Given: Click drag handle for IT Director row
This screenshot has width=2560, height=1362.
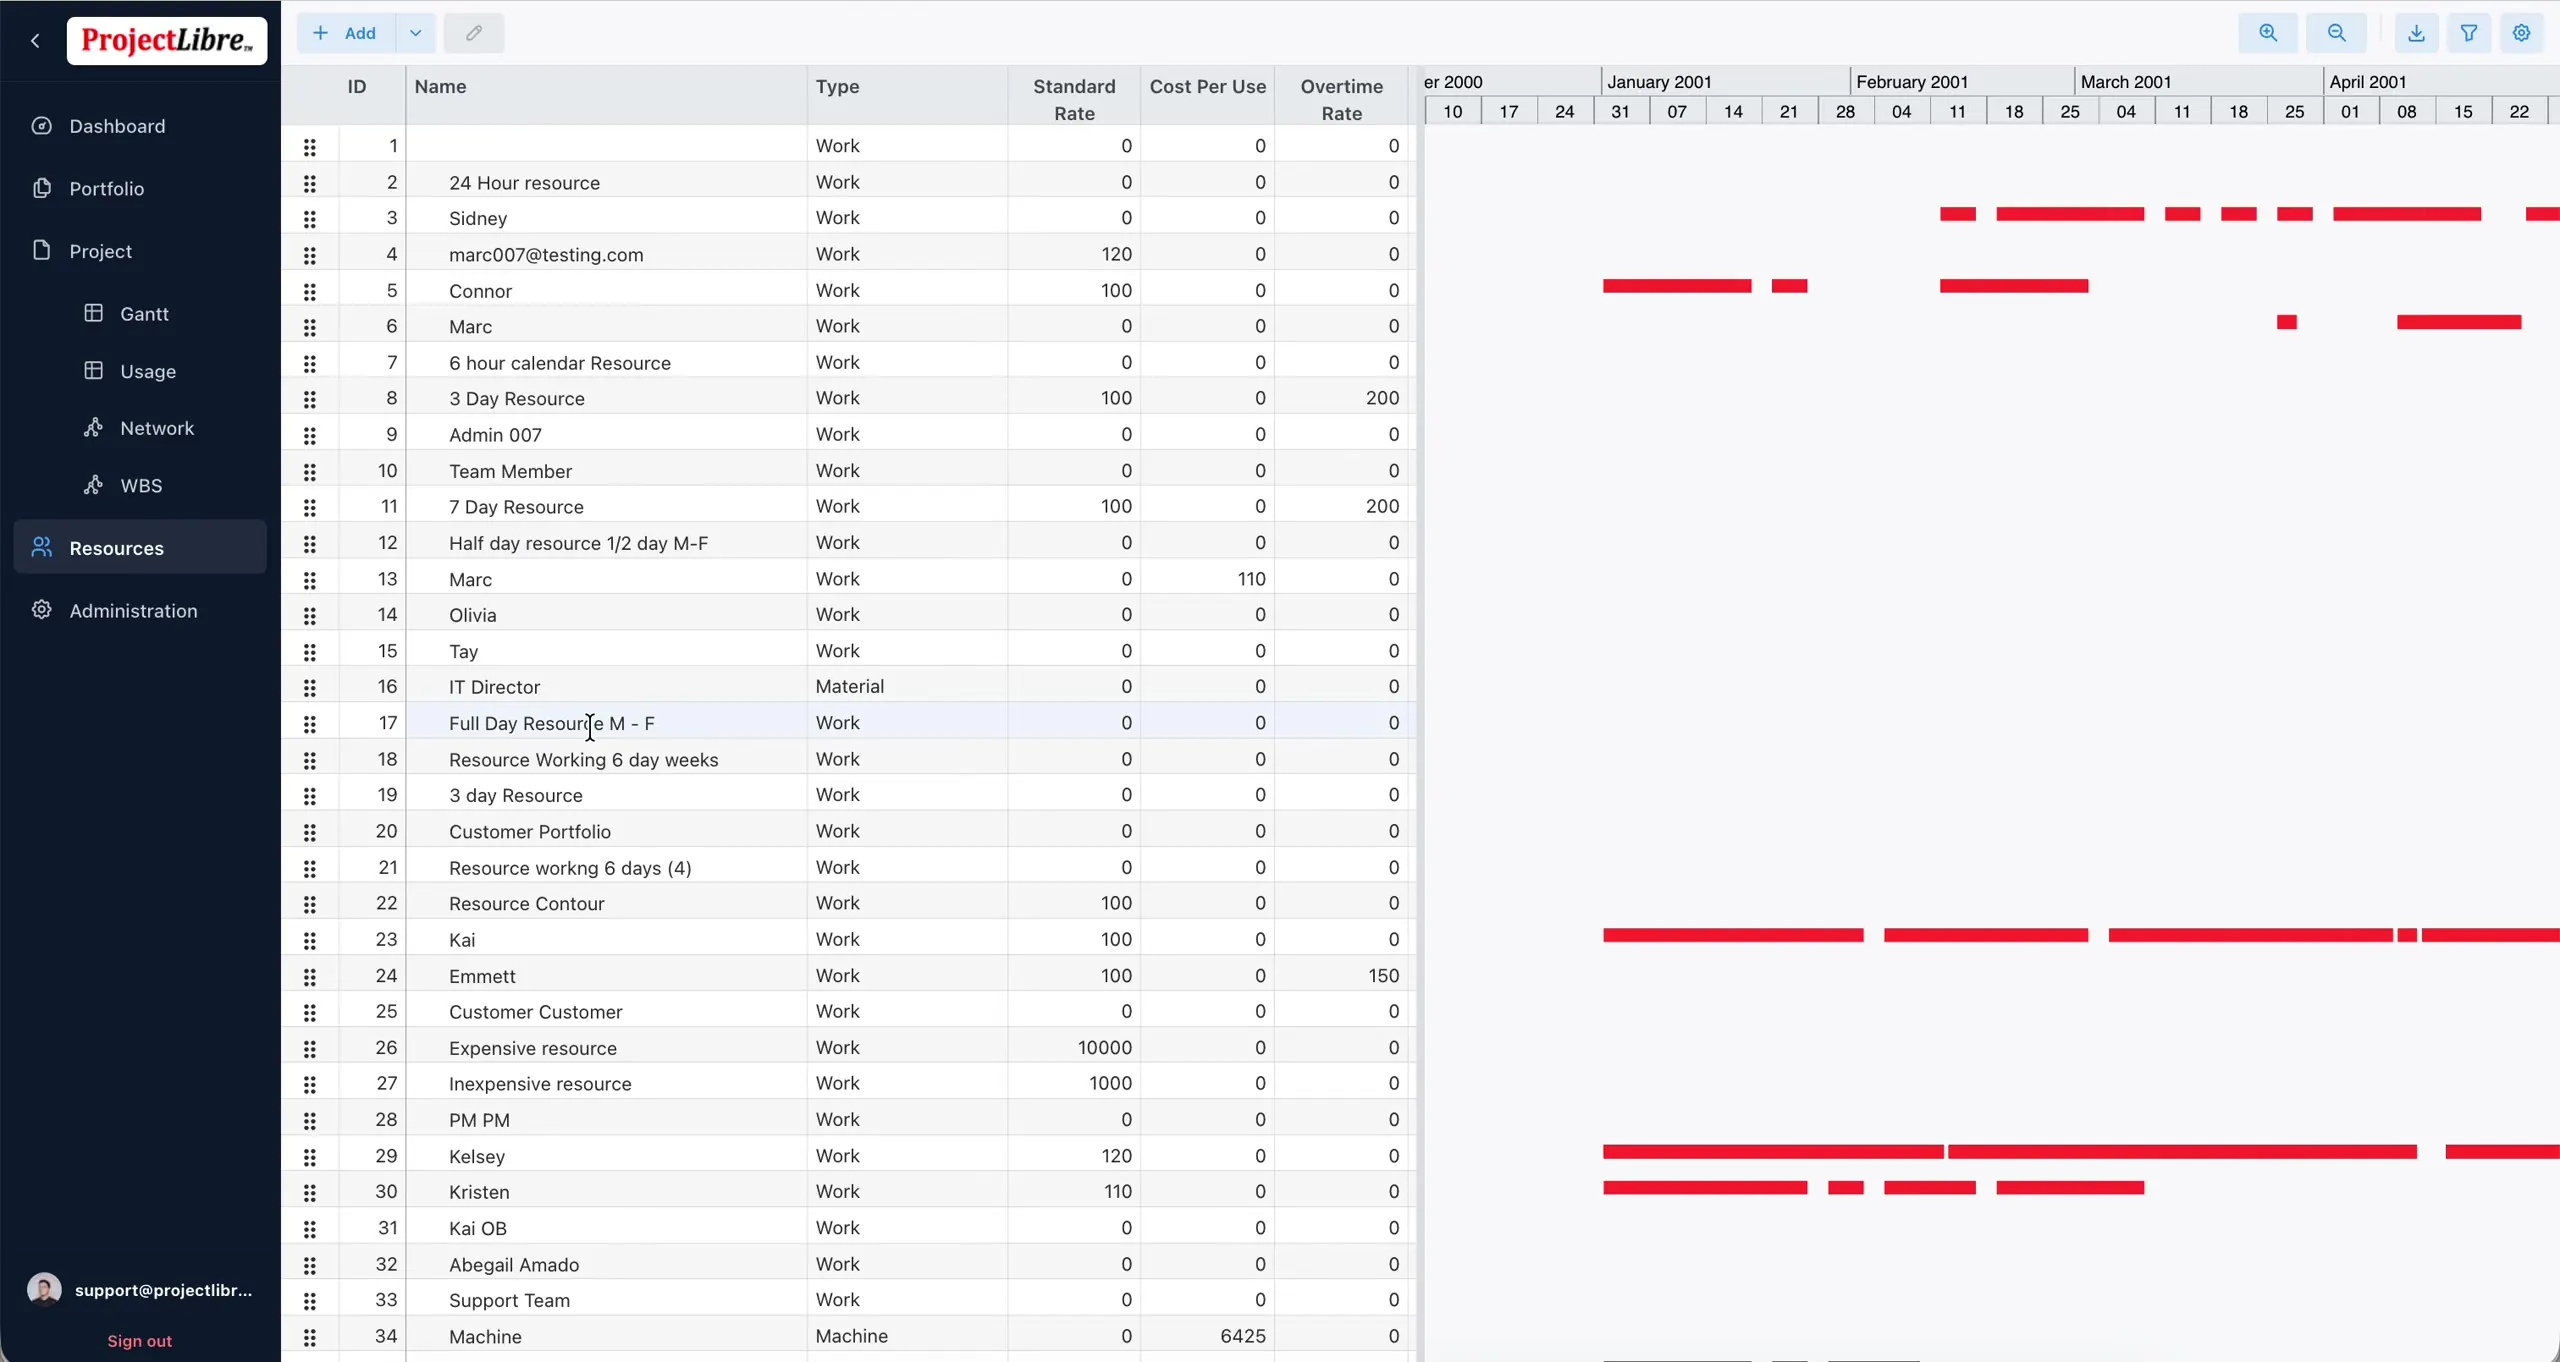Looking at the screenshot, I should click(310, 687).
